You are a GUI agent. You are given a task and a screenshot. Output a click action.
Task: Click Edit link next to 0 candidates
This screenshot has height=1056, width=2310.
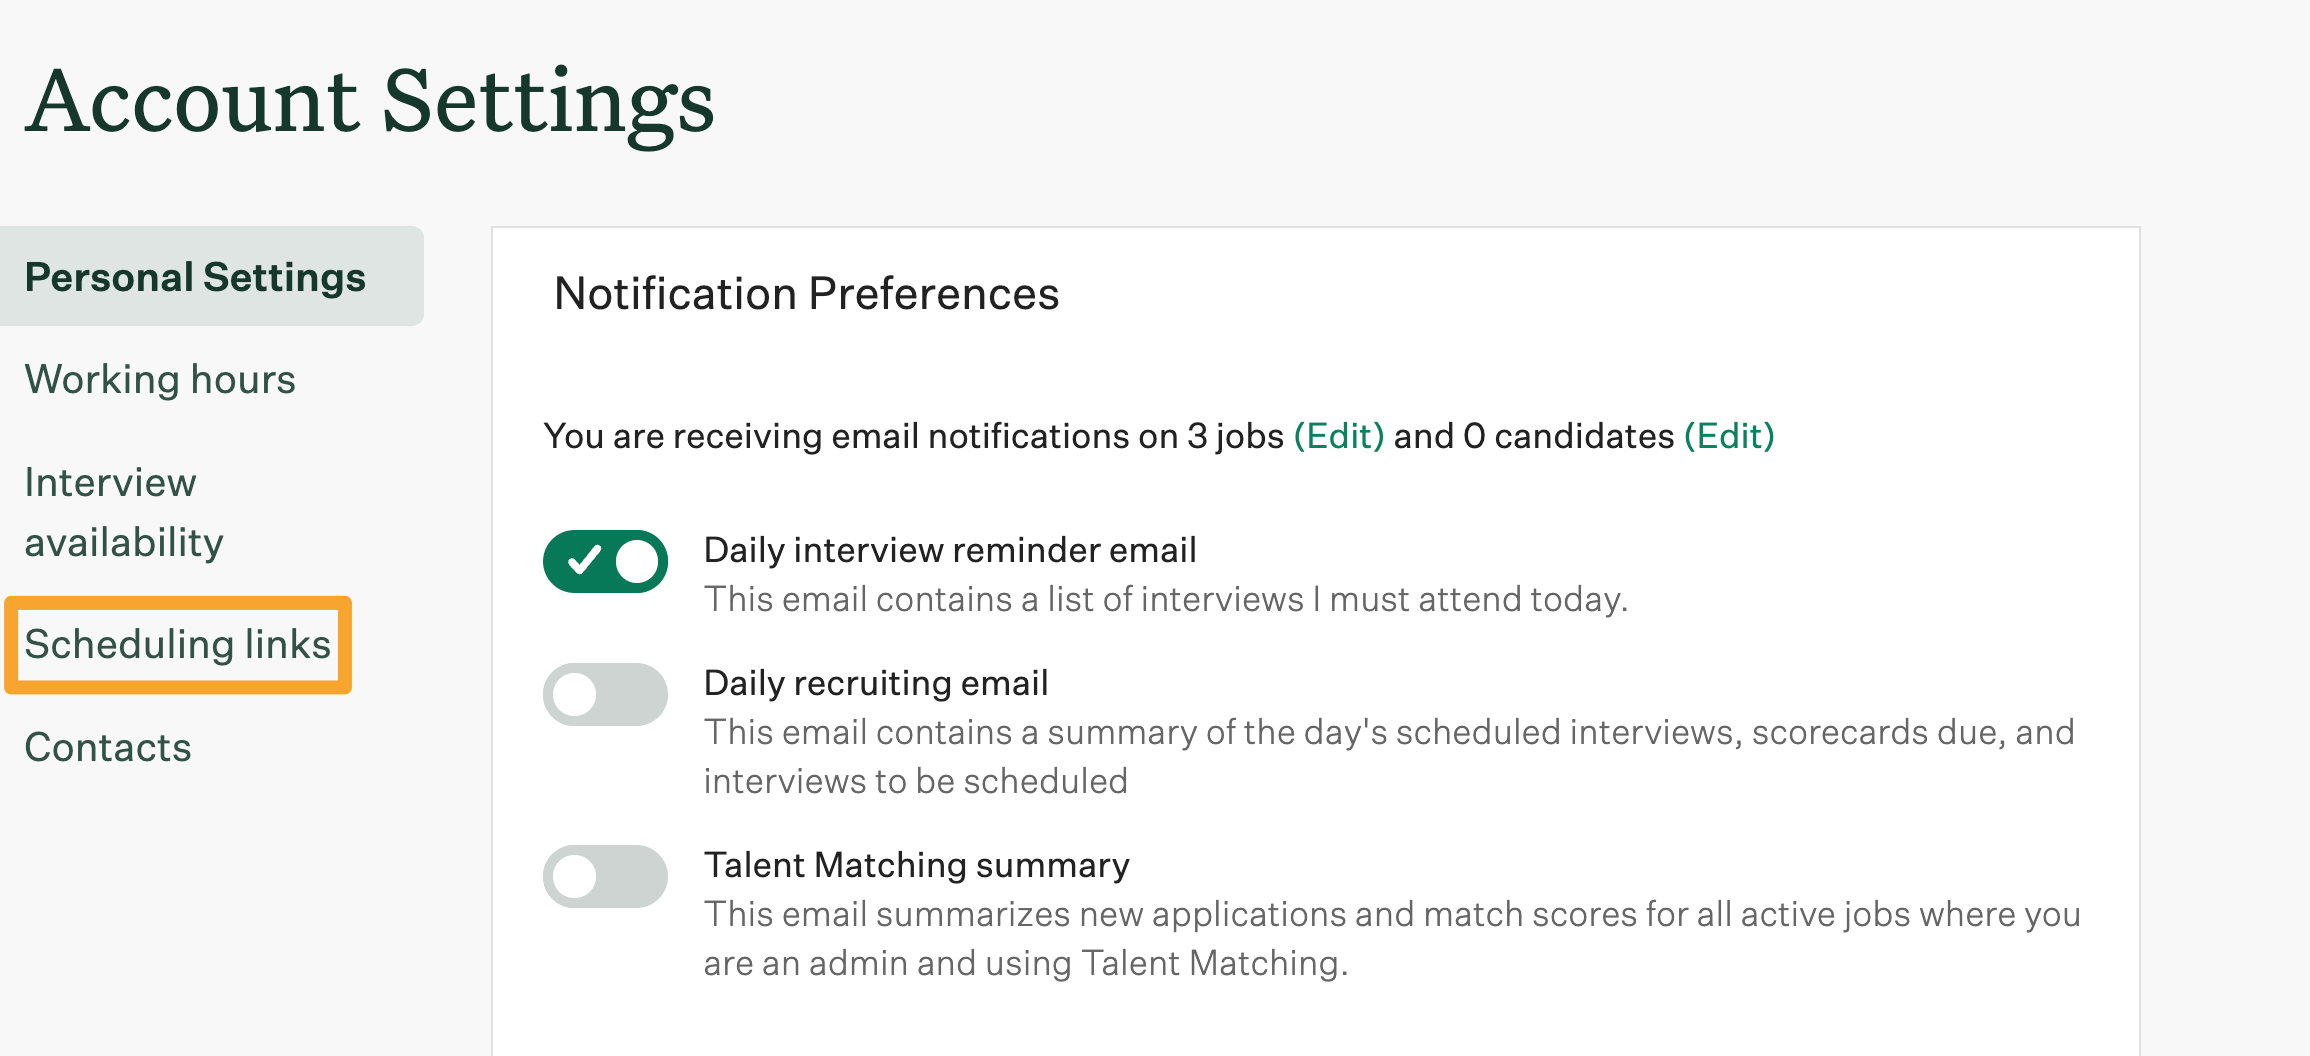pos(1729,437)
